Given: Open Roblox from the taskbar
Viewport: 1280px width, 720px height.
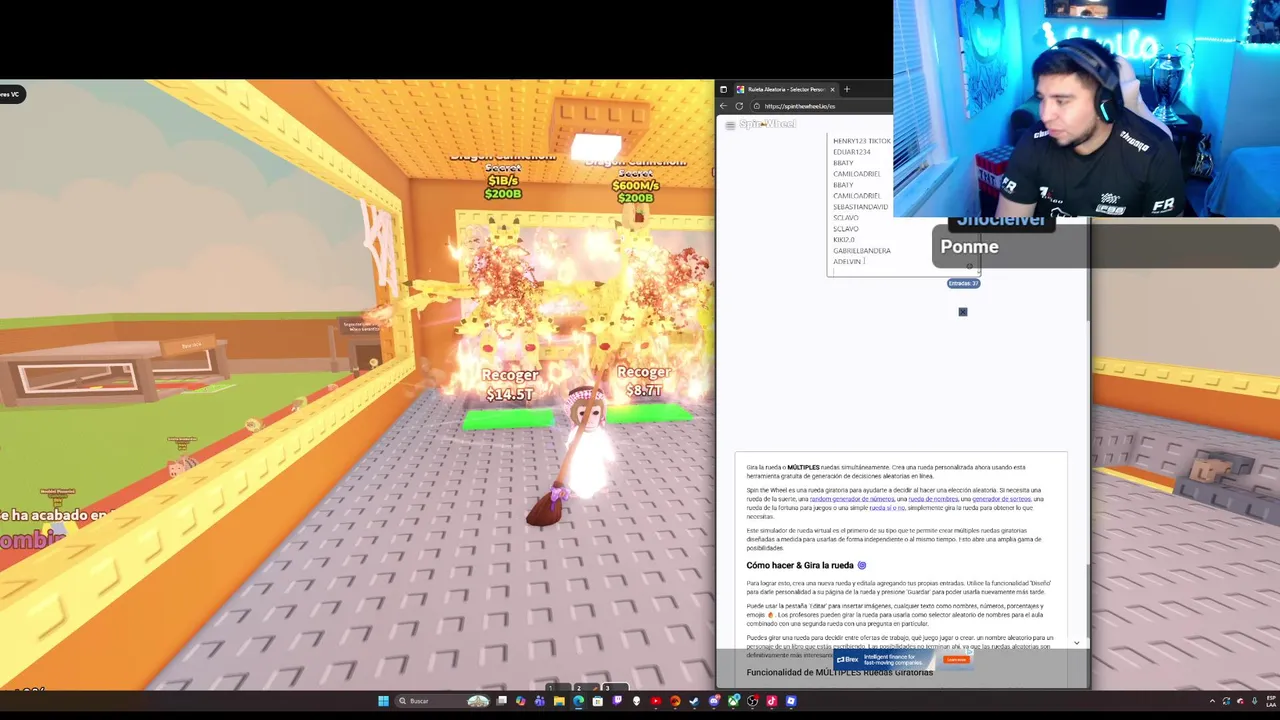Looking at the screenshot, I should [791, 701].
